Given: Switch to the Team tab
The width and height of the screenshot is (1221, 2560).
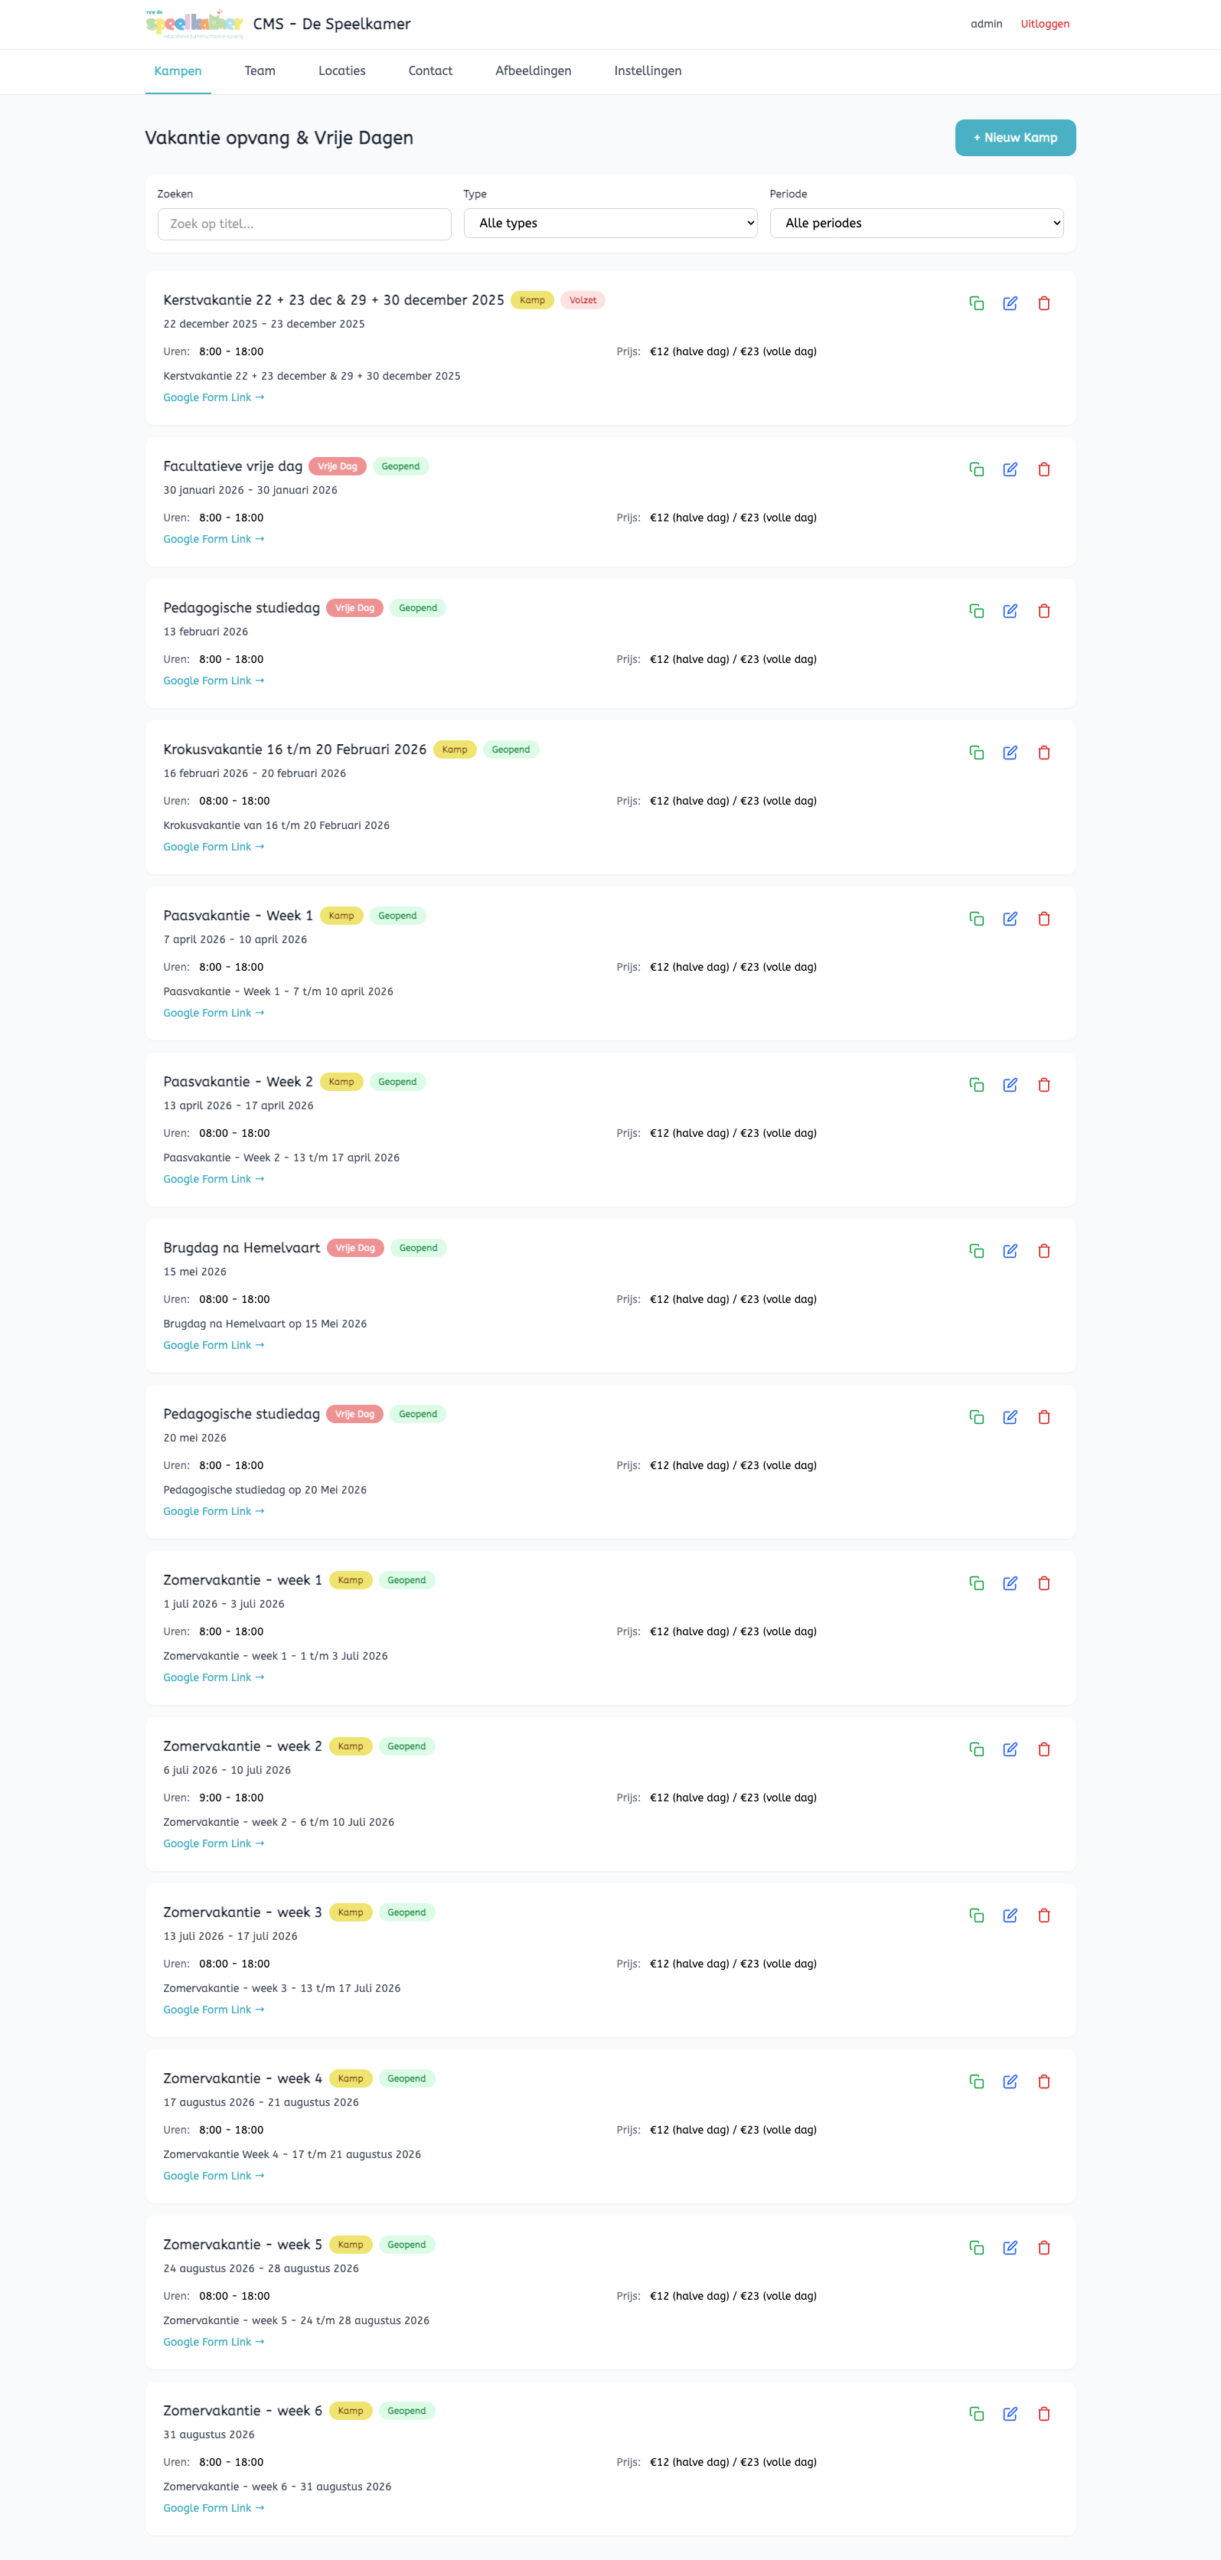Looking at the screenshot, I should pos(260,71).
